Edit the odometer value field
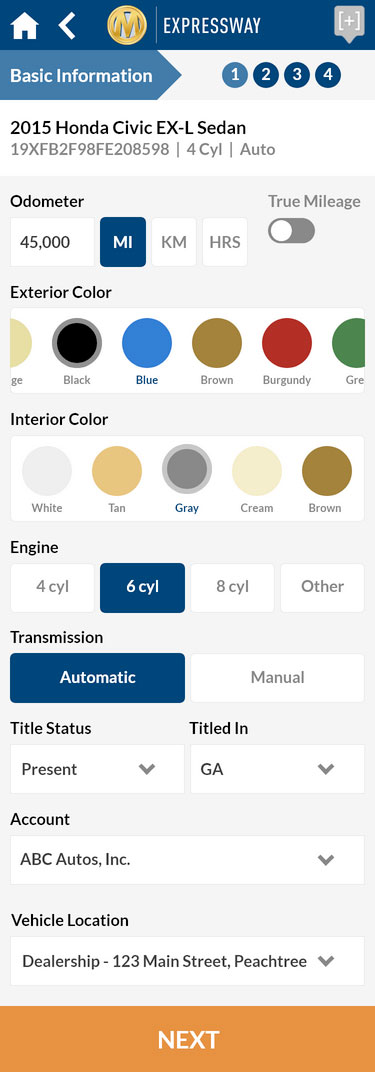 click(x=53, y=242)
